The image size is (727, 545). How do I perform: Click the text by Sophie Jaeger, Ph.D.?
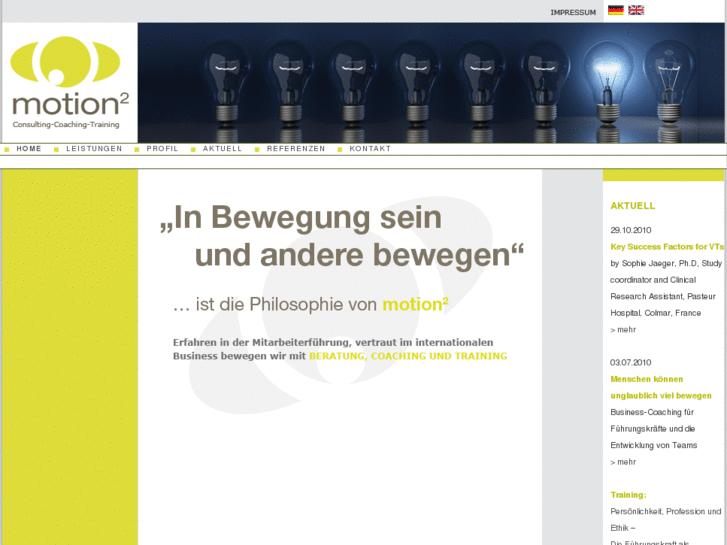[654, 263]
